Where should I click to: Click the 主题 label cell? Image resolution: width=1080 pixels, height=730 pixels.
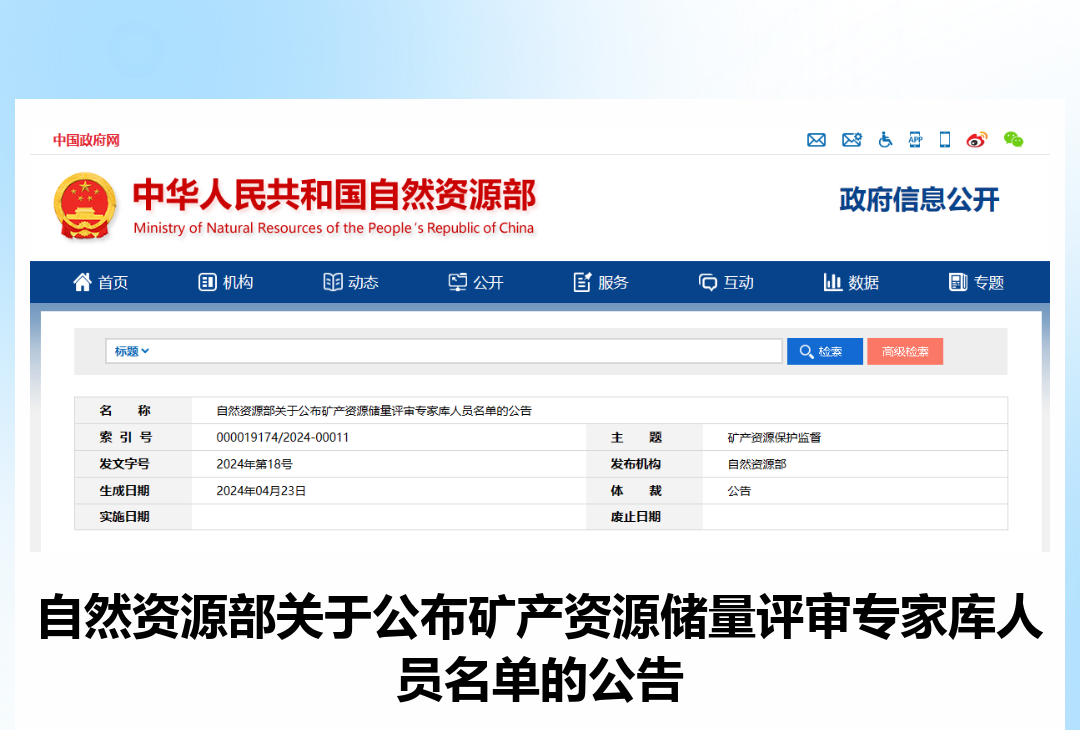pos(644,437)
